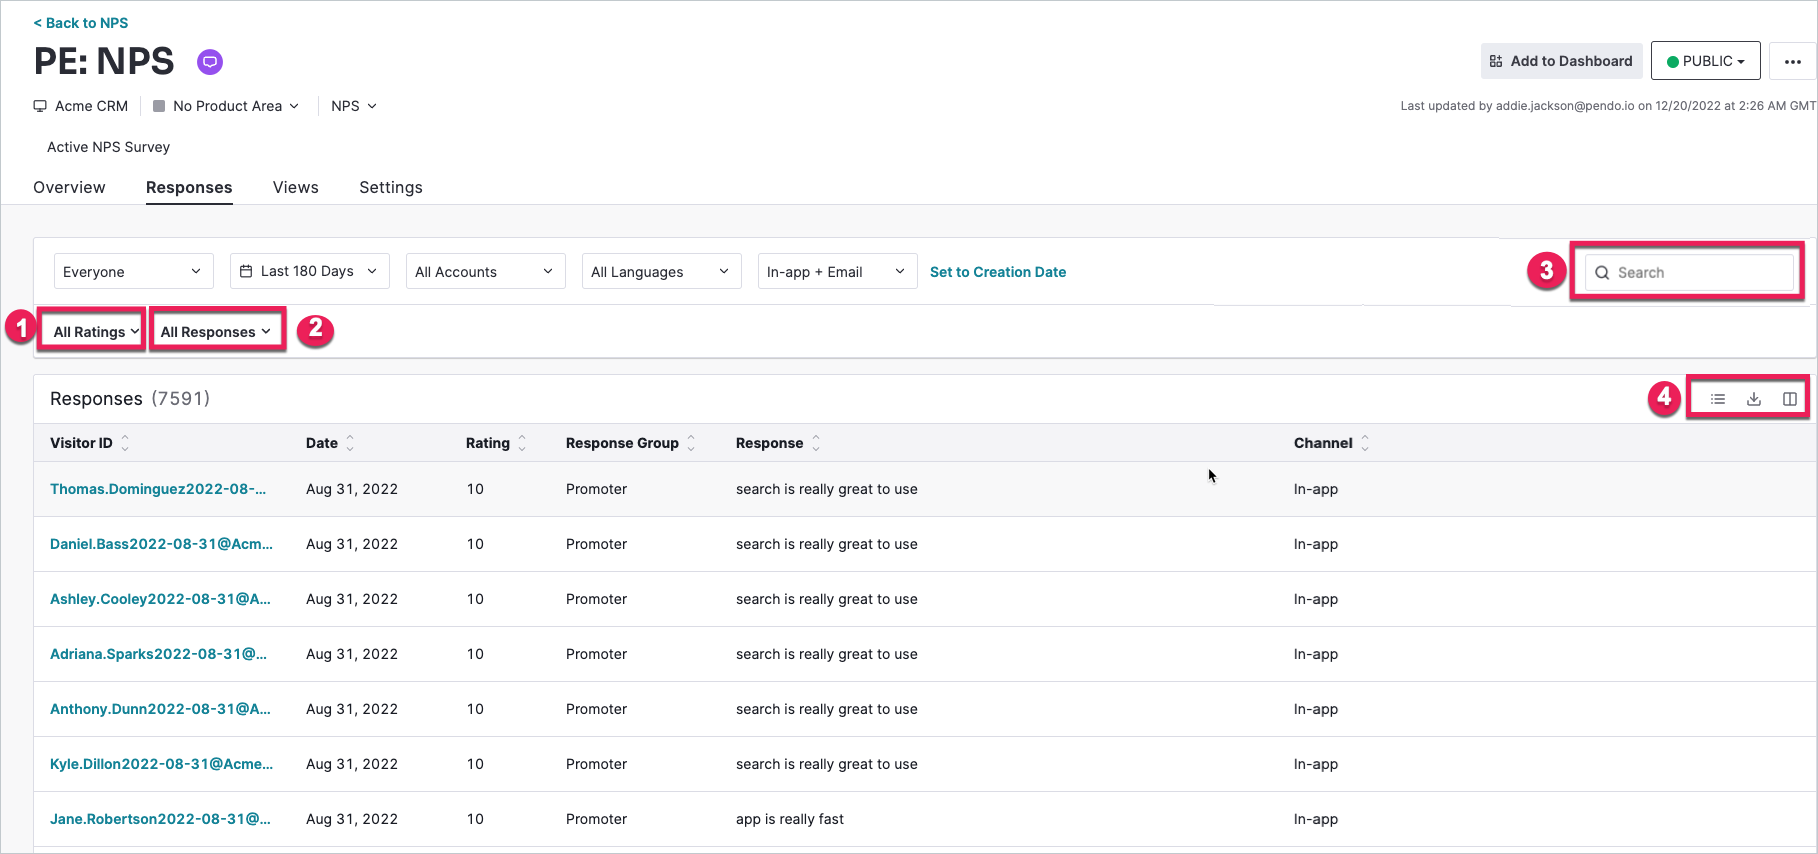The image size is (1818, 854).
Task: Click the Aug 31, 2022 date in Daniel.Bass row
Action: pos(352,544)
